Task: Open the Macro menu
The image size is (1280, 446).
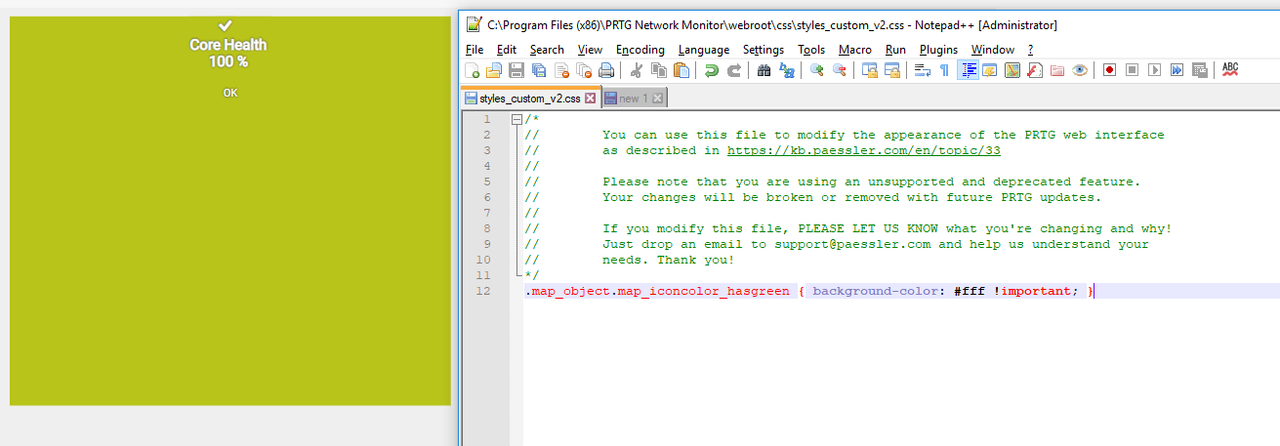Action: (855, 49)
